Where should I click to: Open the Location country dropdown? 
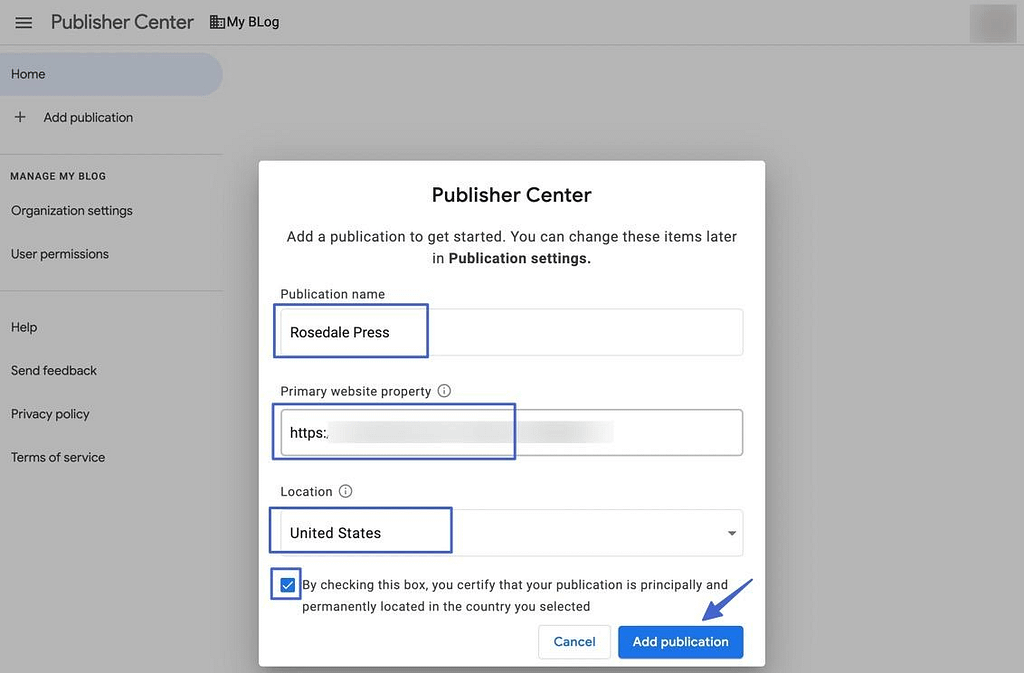point(729,532)
